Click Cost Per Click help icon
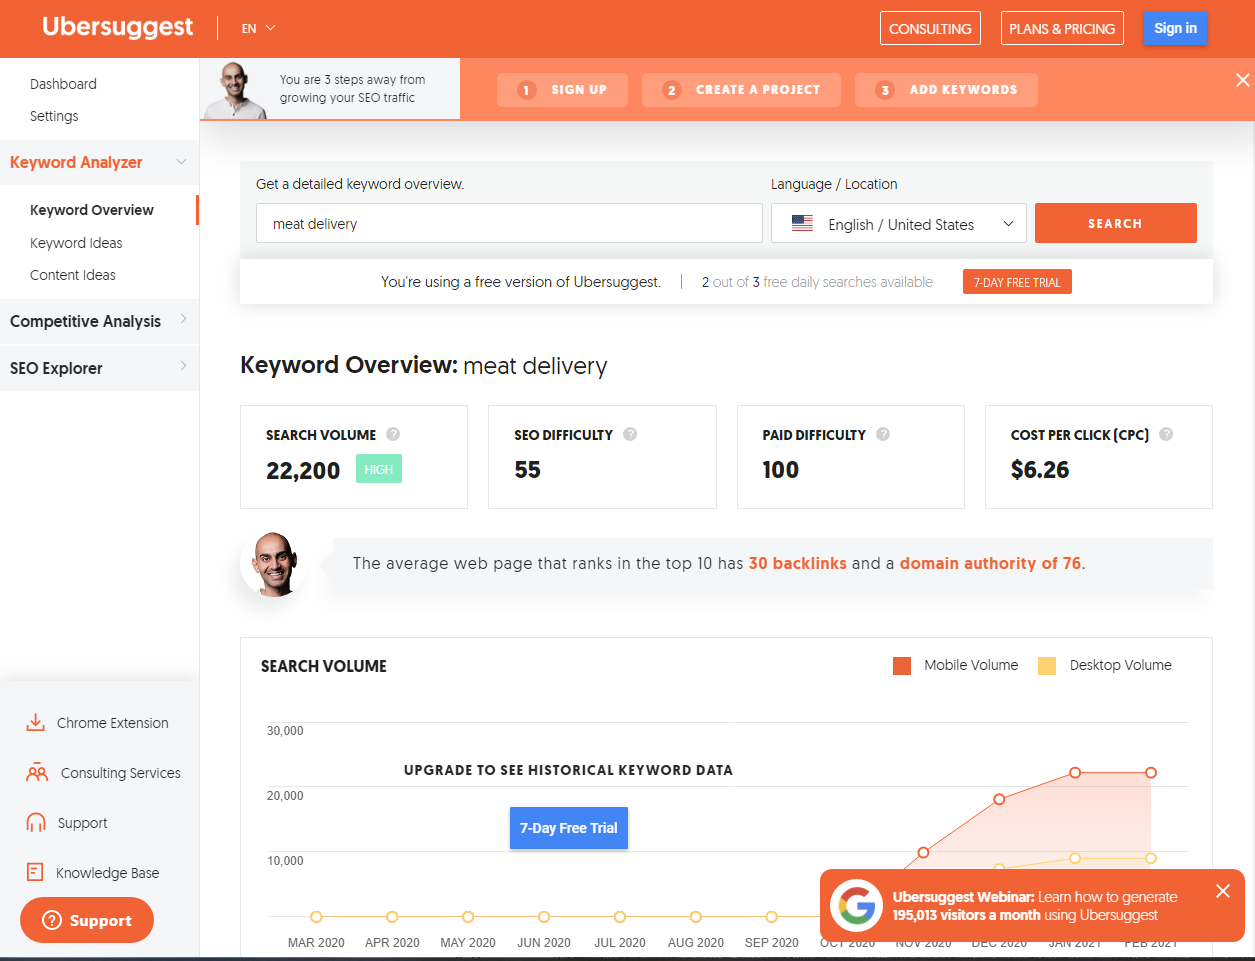 [x=1166, y=434]
